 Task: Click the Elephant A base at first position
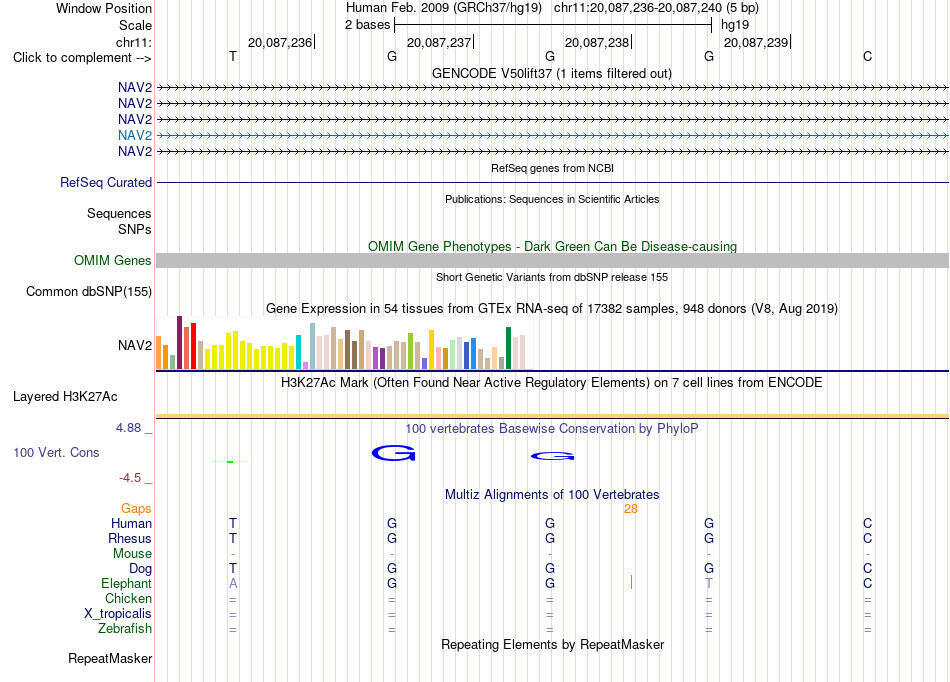click(x=233, y=583)
